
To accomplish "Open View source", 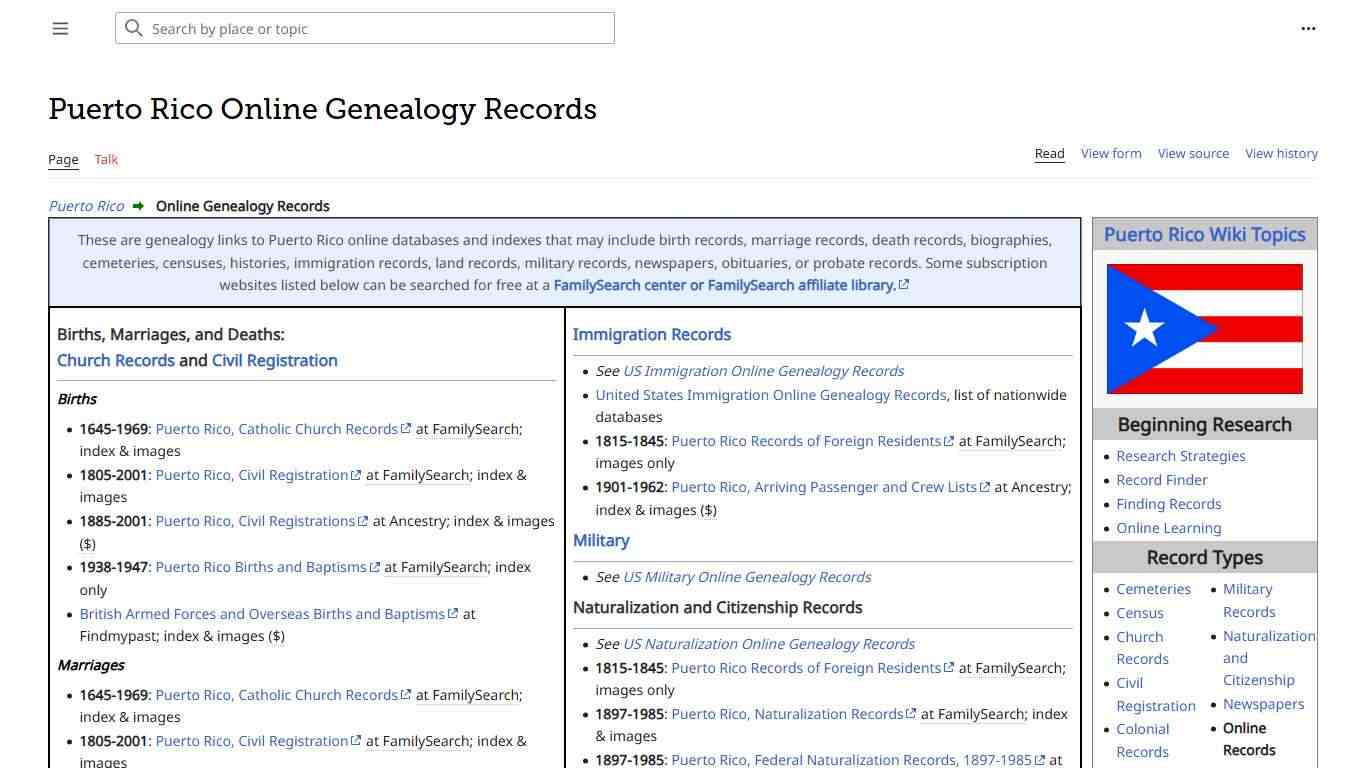I will tap(1193, 153).
